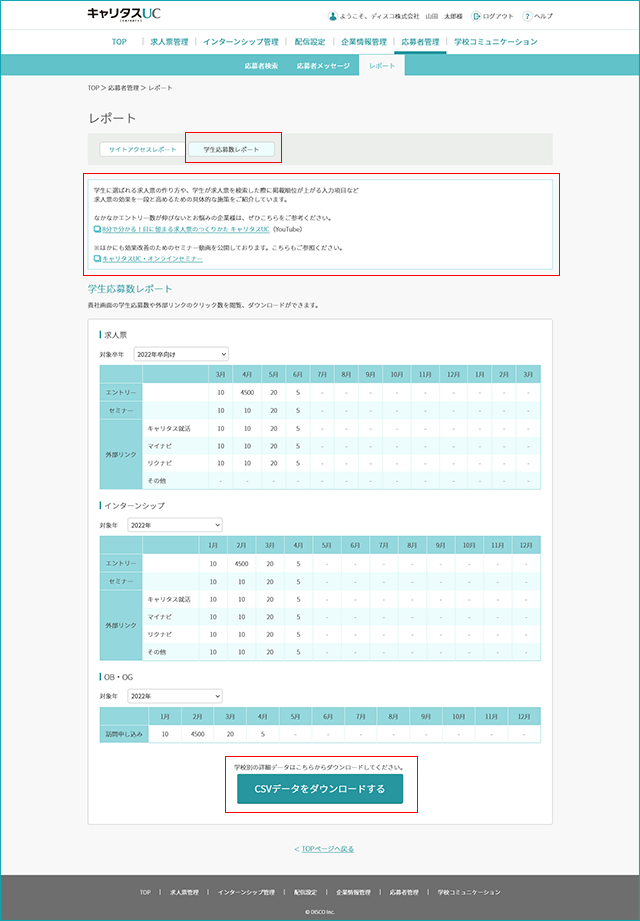Image resolution: width=640 pixels, height=921 pixels.
Task: Click CSVデータをダウンロードする button
Action: [x=320, y=789]
